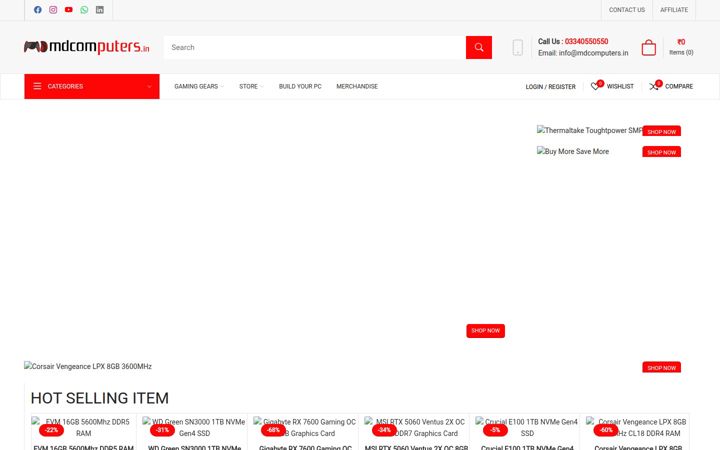This screenshot has width=720, height=450.
Task: Click in the Search input field
Action: (x=315, y=47)
